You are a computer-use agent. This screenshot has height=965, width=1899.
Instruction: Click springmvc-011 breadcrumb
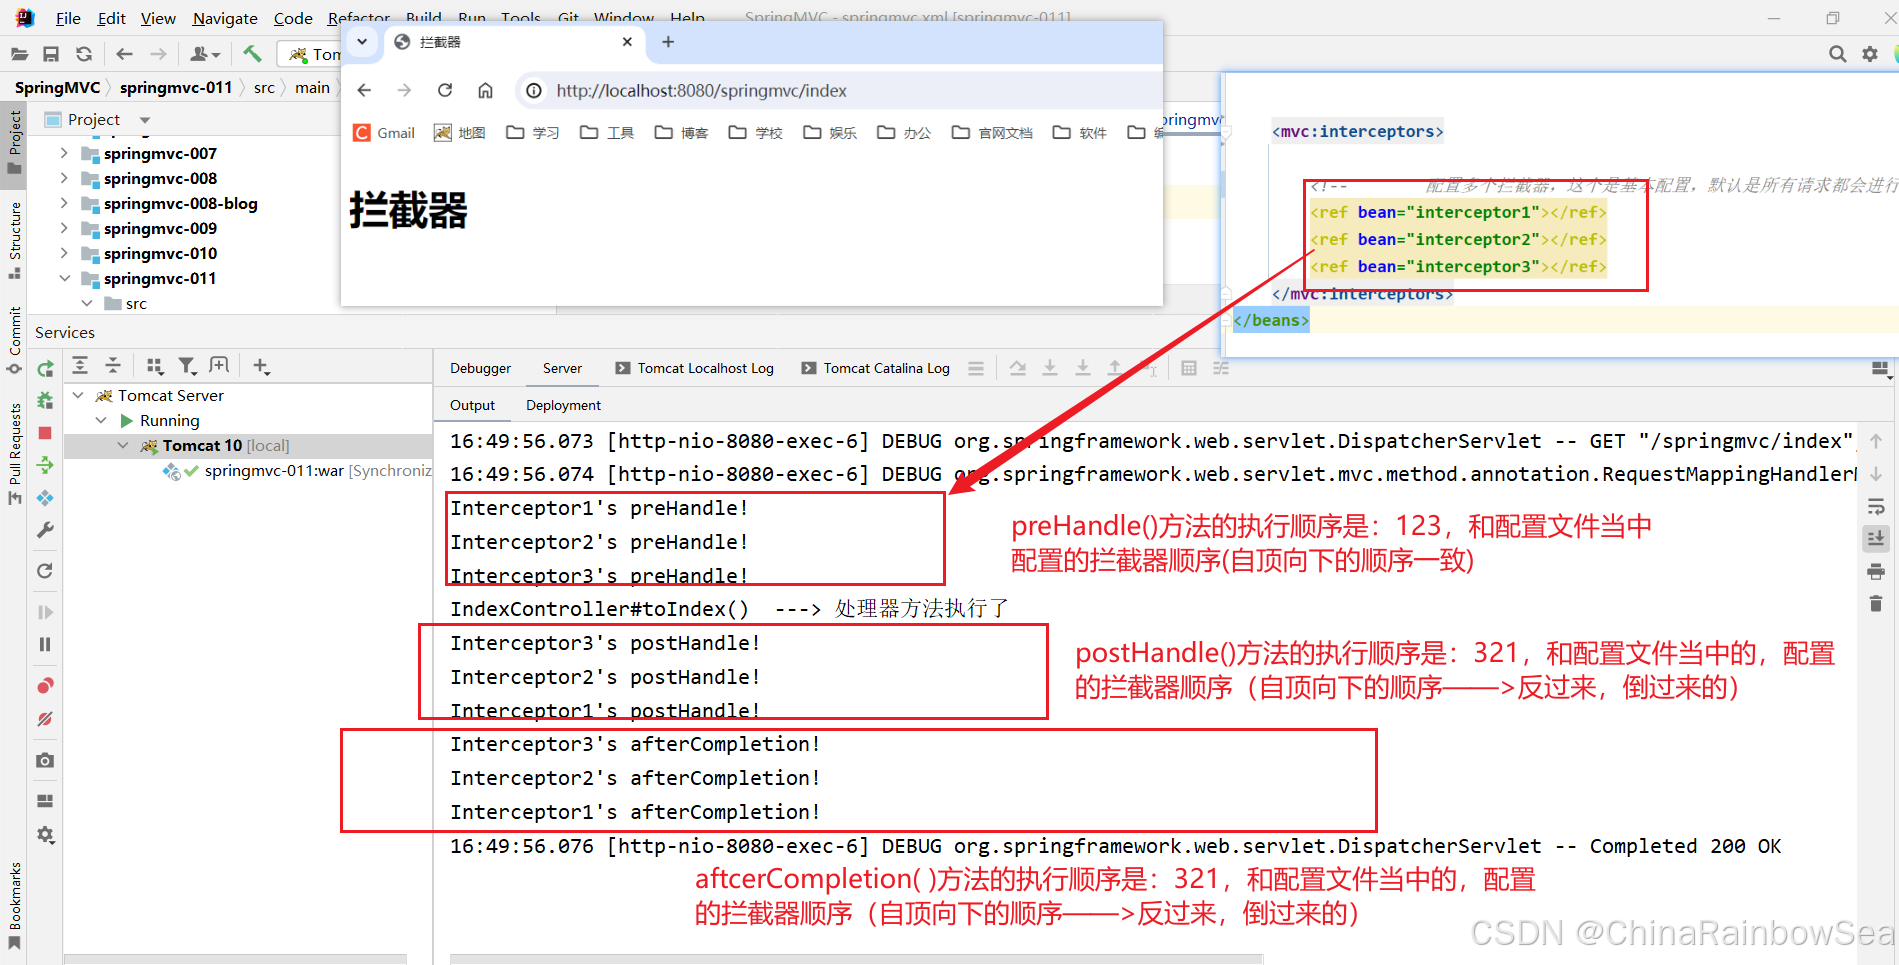click(176, 87)
